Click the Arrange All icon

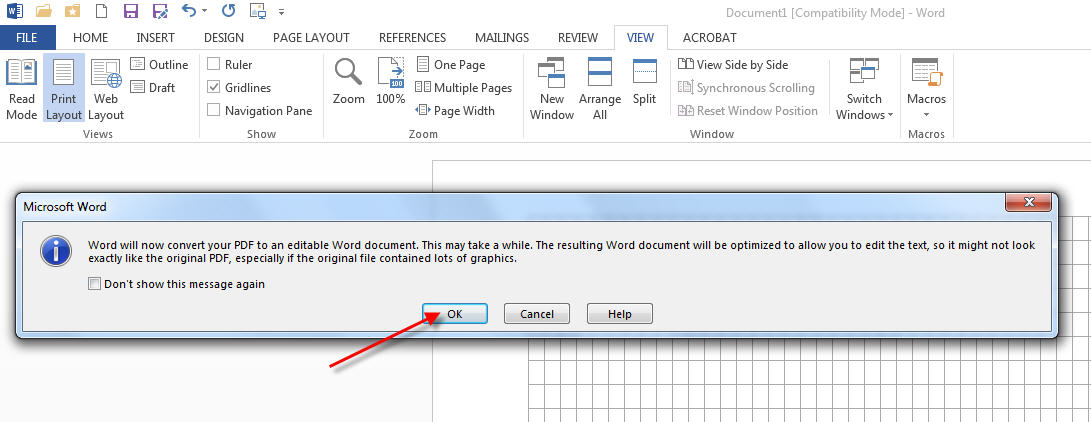(599, 88)
